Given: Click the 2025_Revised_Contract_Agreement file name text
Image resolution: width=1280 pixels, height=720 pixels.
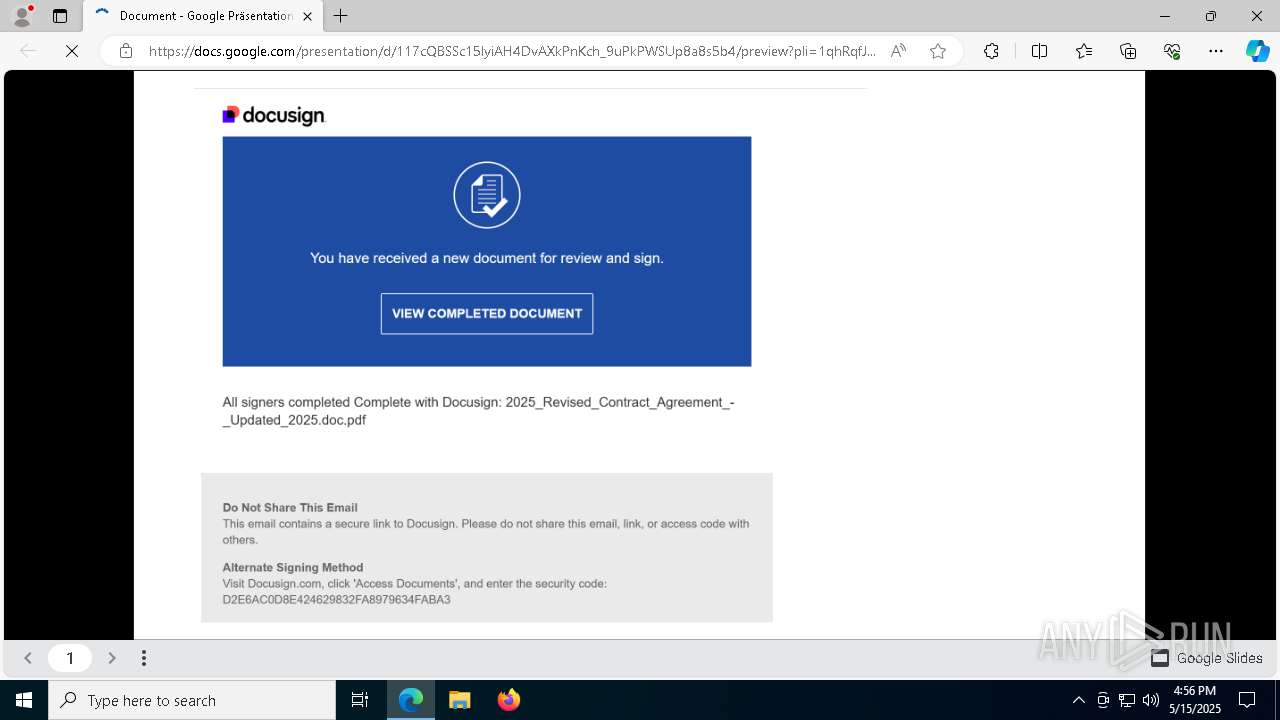Looking at the screenshot, I should (x=478, y=411).
